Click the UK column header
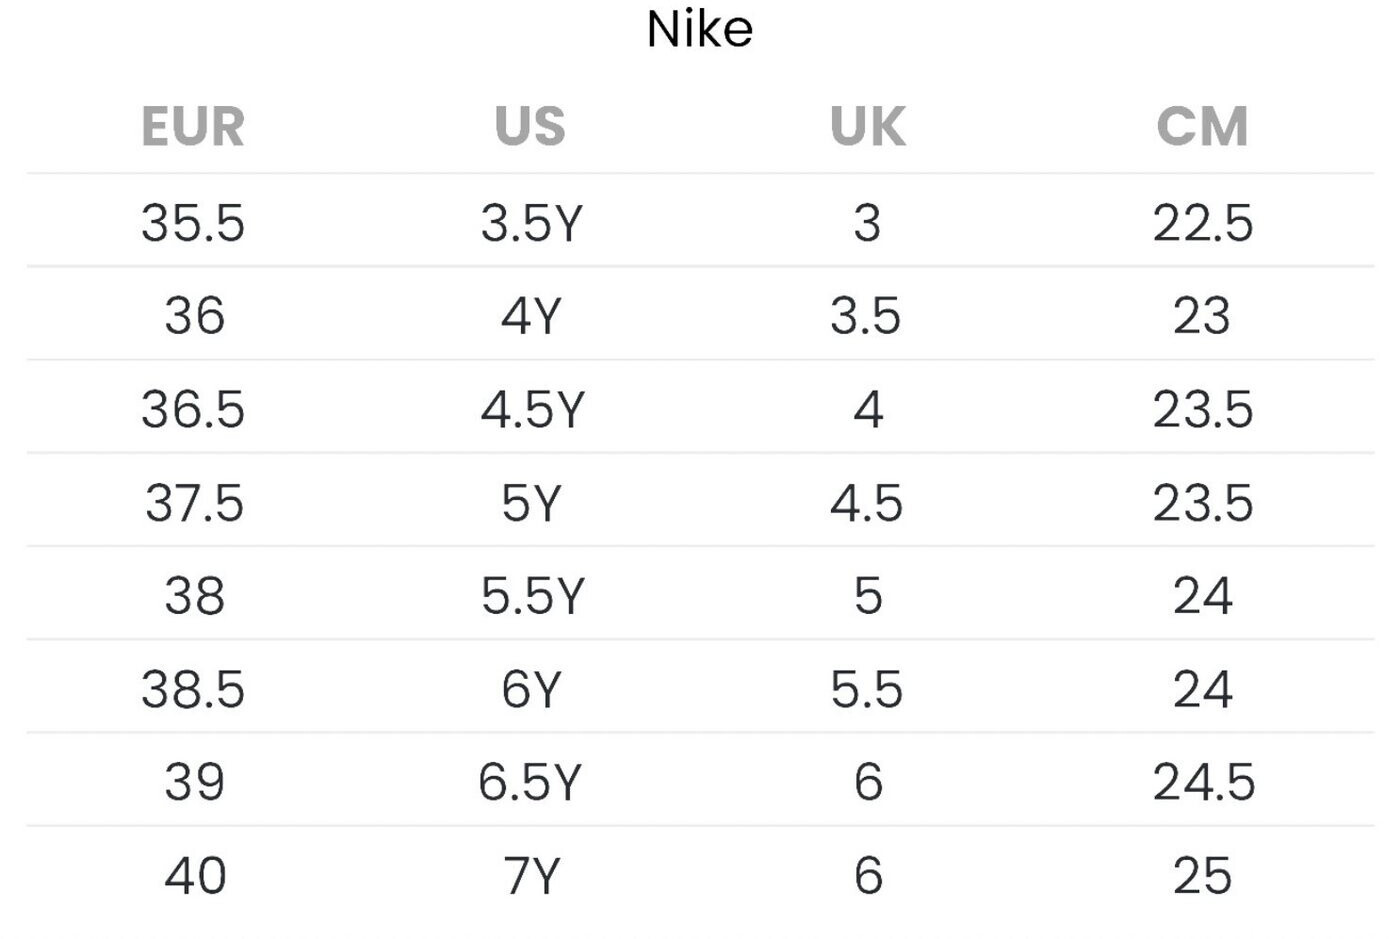This screenshot has height=939, width=1390. 867,127
